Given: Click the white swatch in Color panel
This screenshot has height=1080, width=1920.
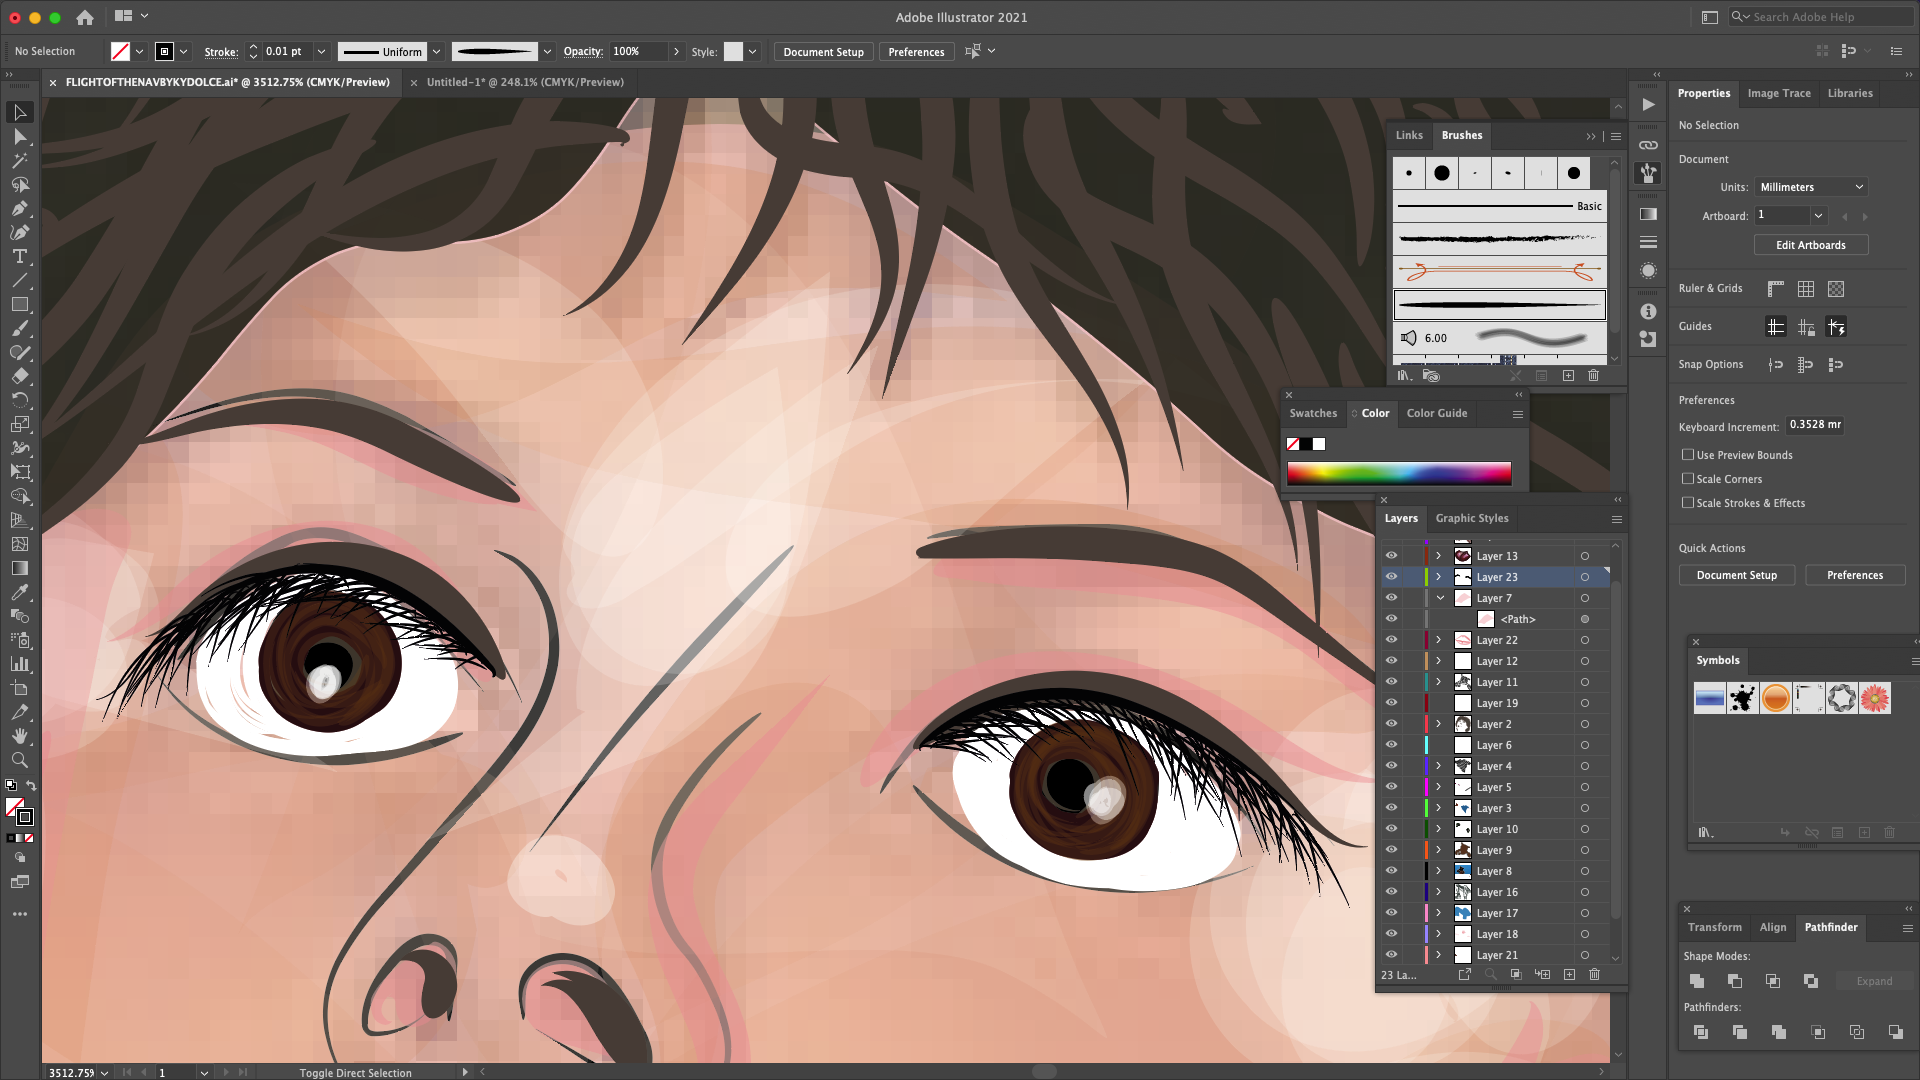Looking at the screenshot, I should point(1319,444).
